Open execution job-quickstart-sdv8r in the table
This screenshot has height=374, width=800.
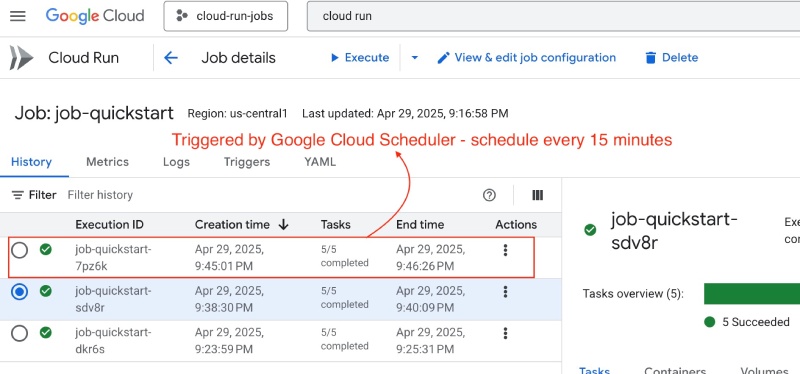click(x=113, y=299)
